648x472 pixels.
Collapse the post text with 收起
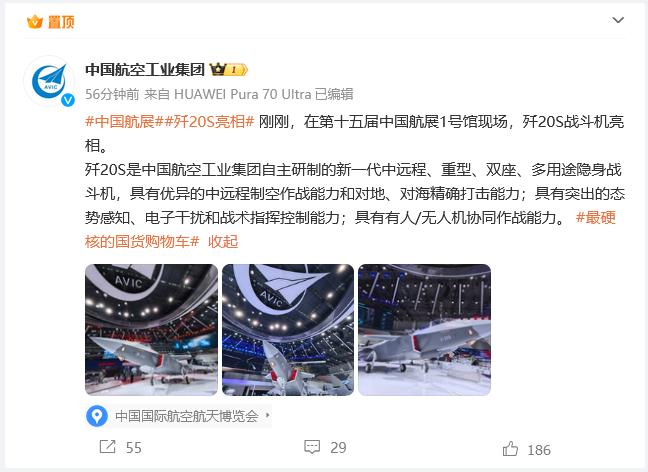tap(223, 241)
